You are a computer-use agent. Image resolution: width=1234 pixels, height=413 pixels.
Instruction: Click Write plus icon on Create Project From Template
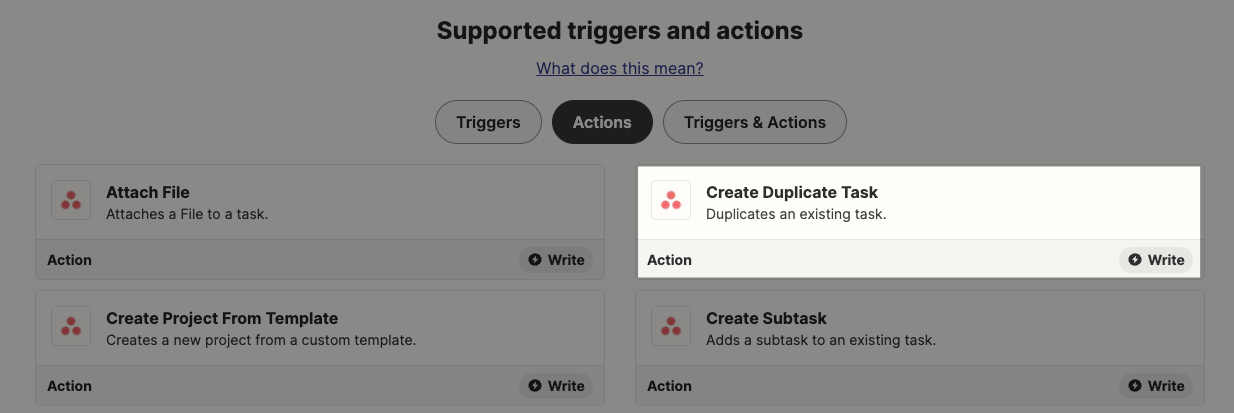click(x=535, y=386)
